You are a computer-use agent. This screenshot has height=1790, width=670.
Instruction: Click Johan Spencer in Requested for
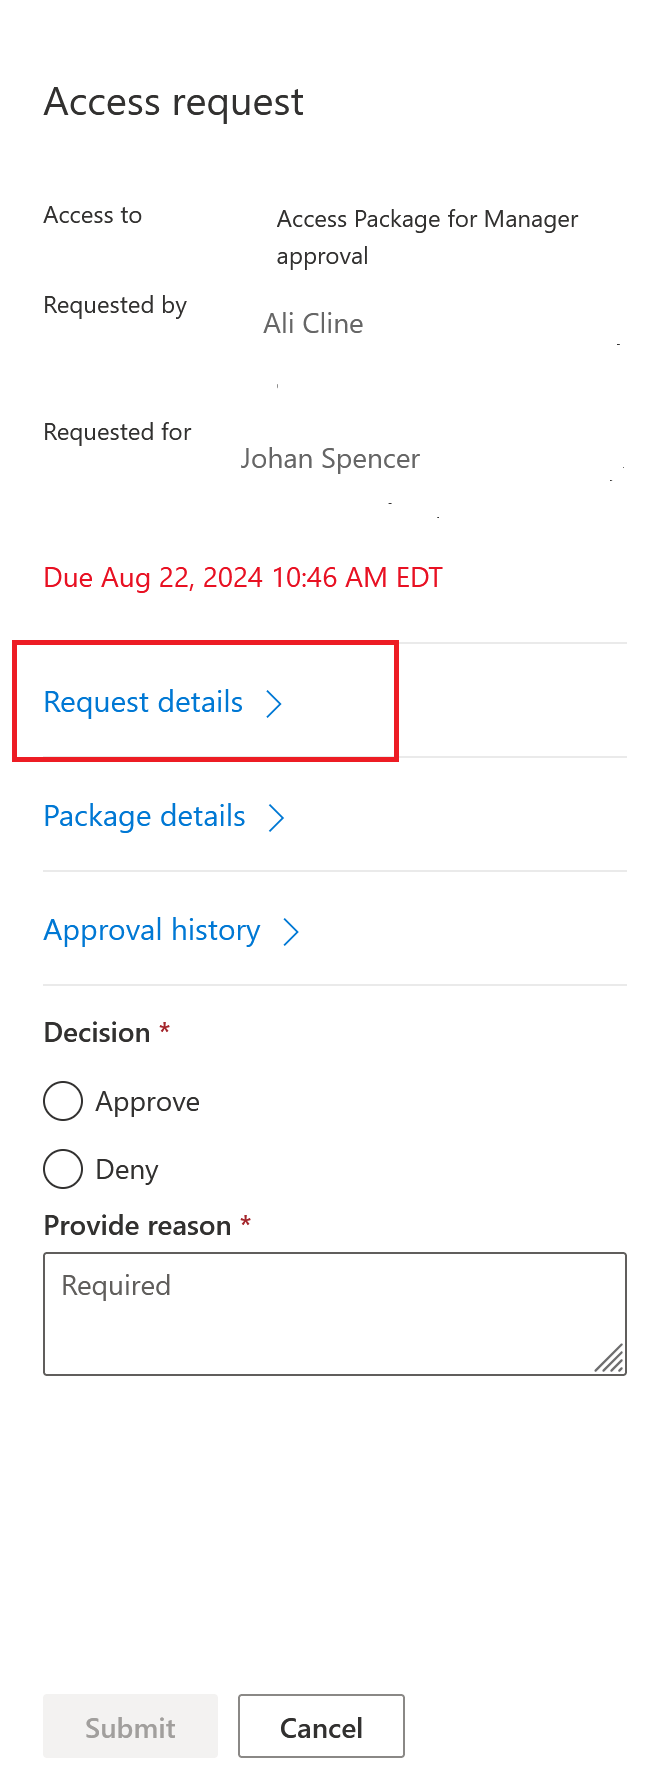(x=330, y=459)
